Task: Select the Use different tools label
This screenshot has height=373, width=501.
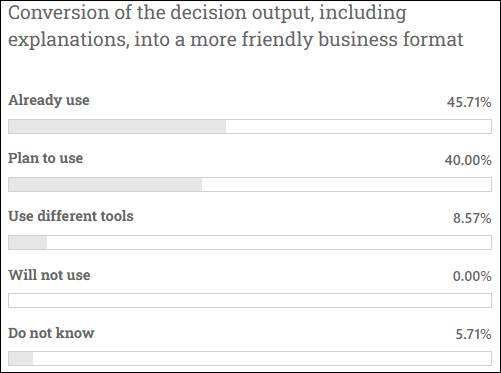Action: [x=71, y=216]
